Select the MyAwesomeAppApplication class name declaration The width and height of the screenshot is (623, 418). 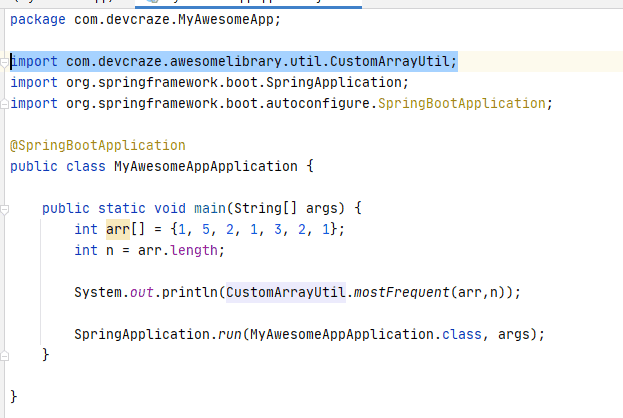tap(205, 166)
